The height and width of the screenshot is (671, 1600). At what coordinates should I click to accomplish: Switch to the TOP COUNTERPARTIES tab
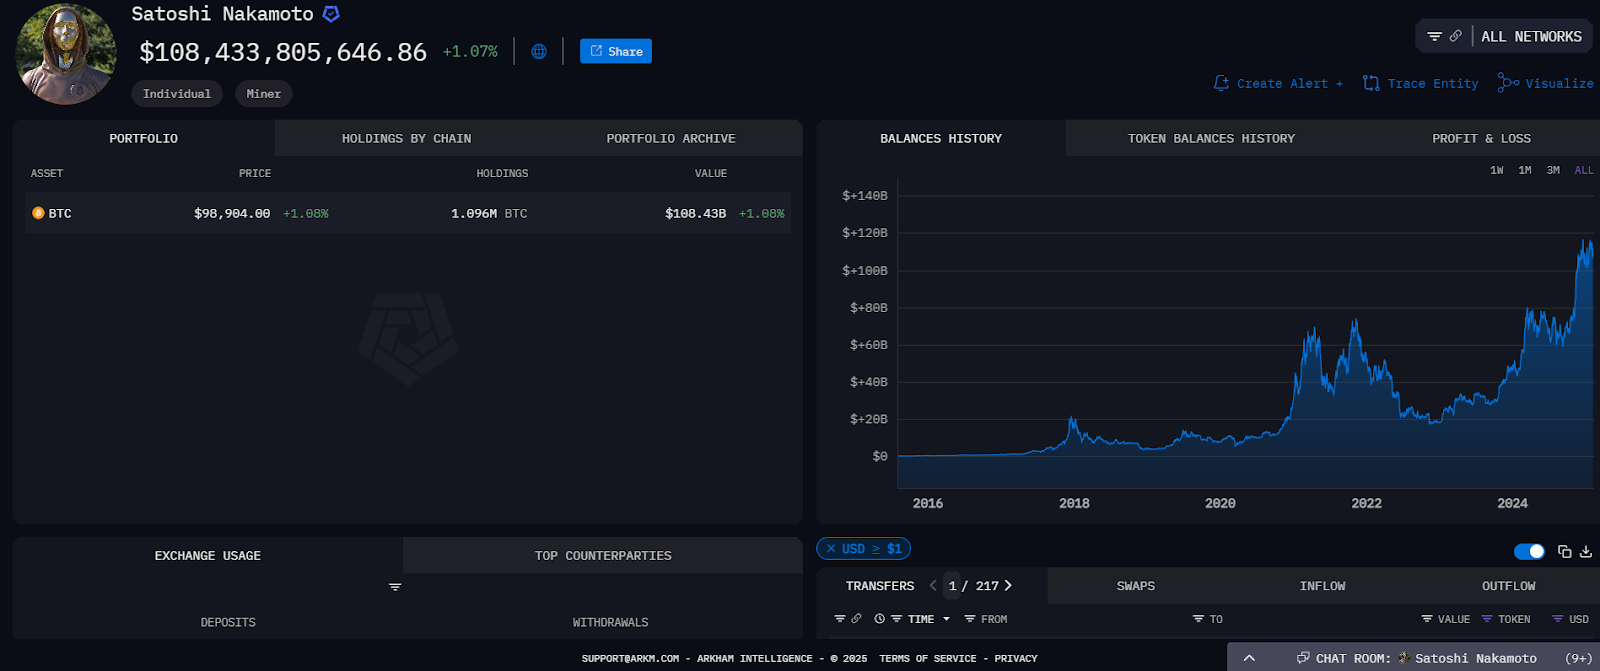coord(603,555)
